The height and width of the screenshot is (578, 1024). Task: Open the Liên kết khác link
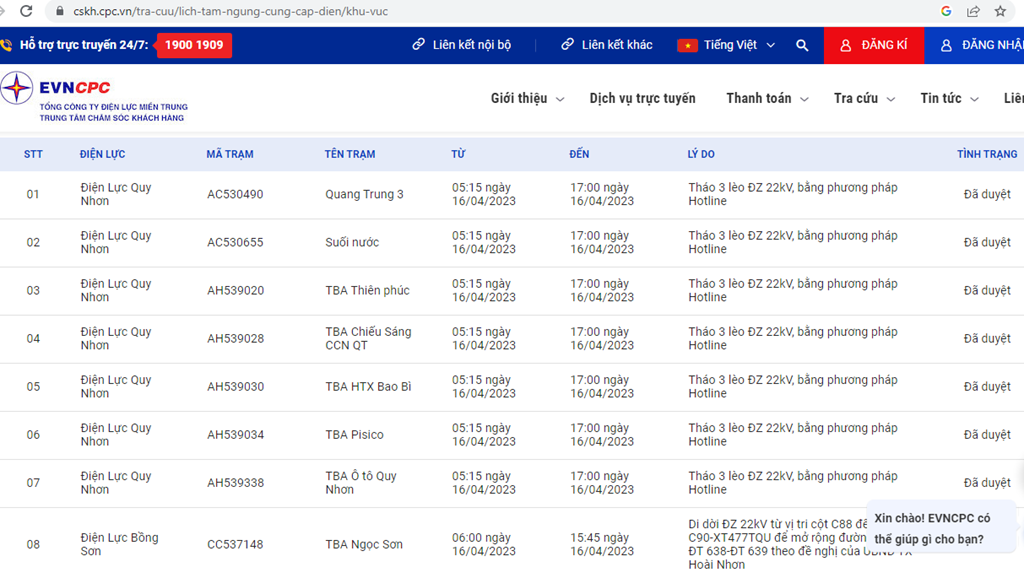click(x=607, y=45)
